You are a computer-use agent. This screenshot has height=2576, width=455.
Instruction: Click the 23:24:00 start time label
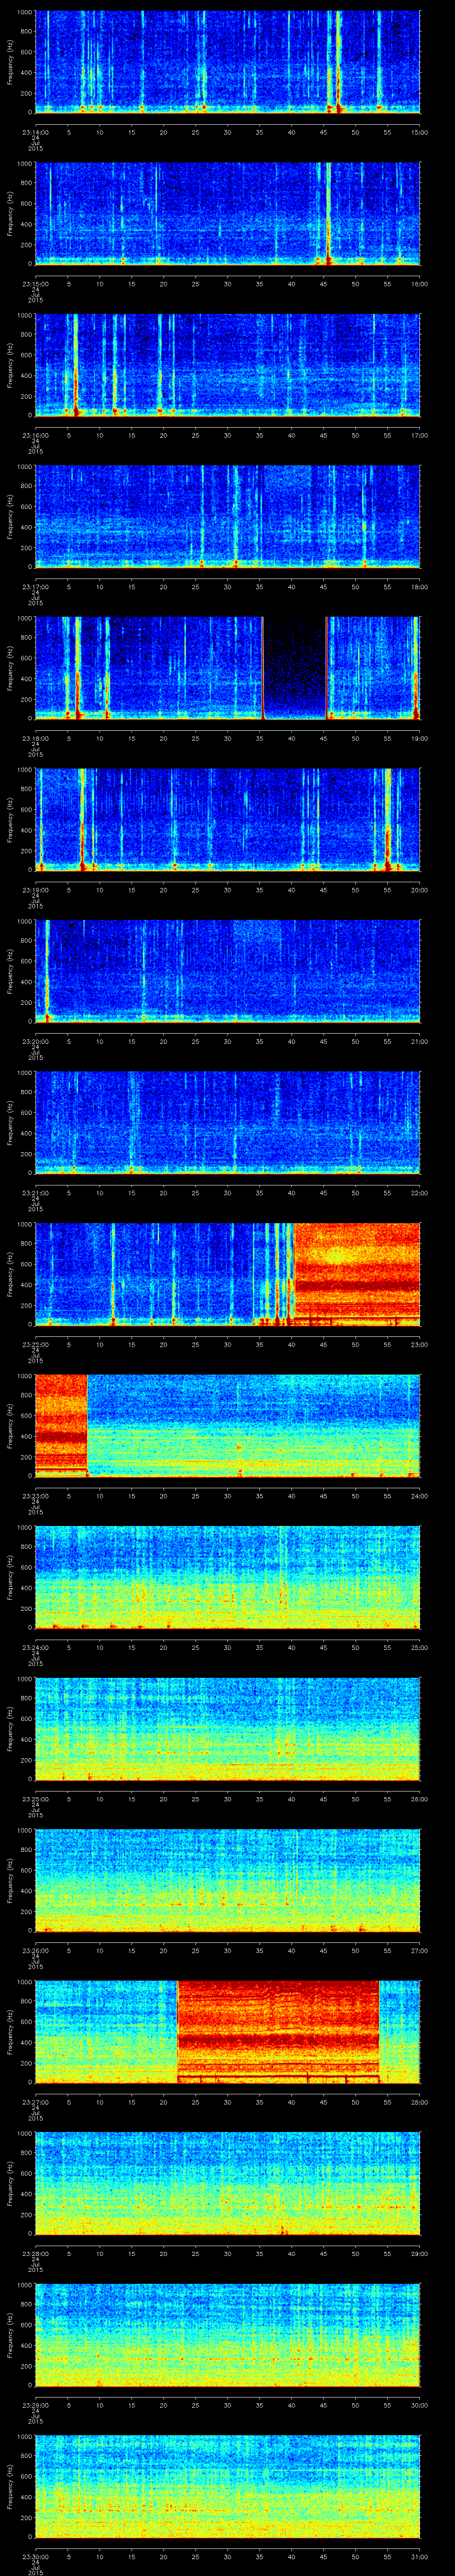pyautogui.click(x=35, y=1647)
